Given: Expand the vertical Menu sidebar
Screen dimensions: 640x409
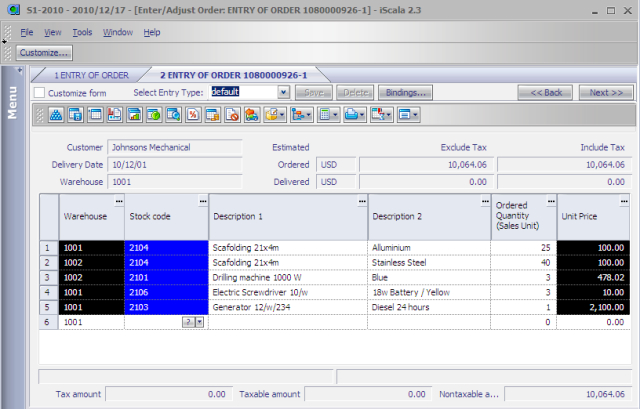Looking at the screenshot, I should point(13,103).
